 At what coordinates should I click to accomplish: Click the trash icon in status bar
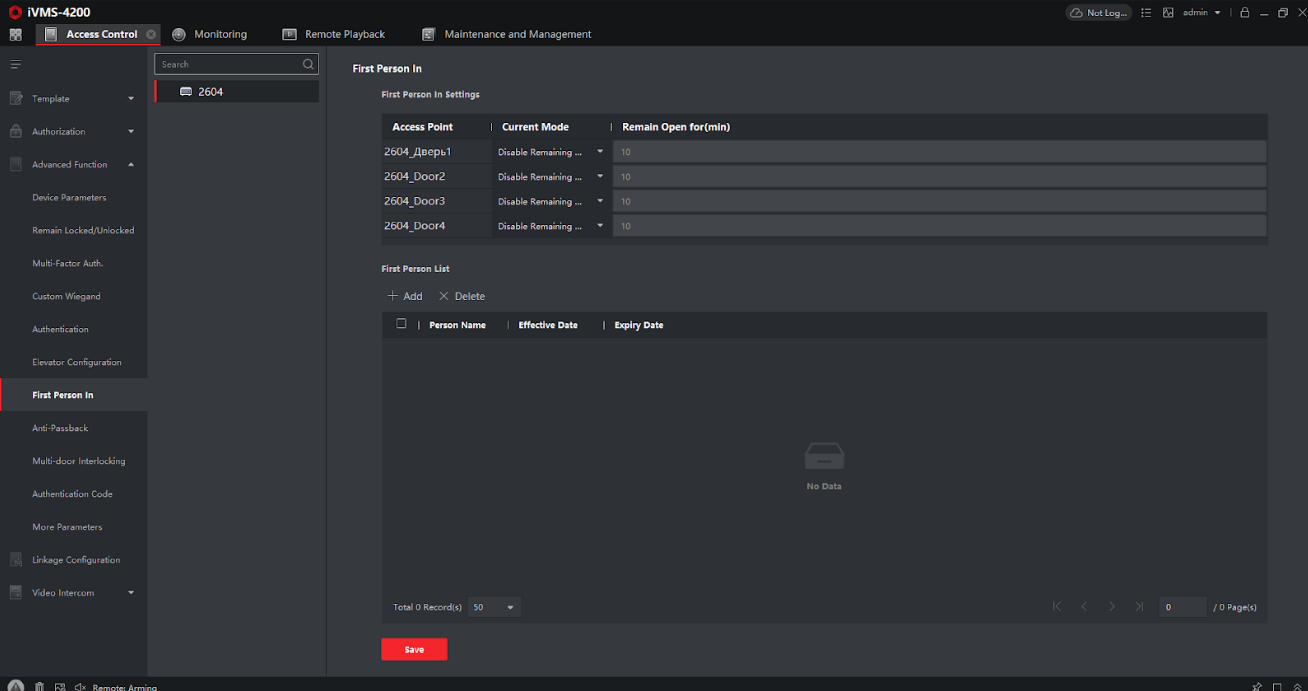[x=39, y=686]
